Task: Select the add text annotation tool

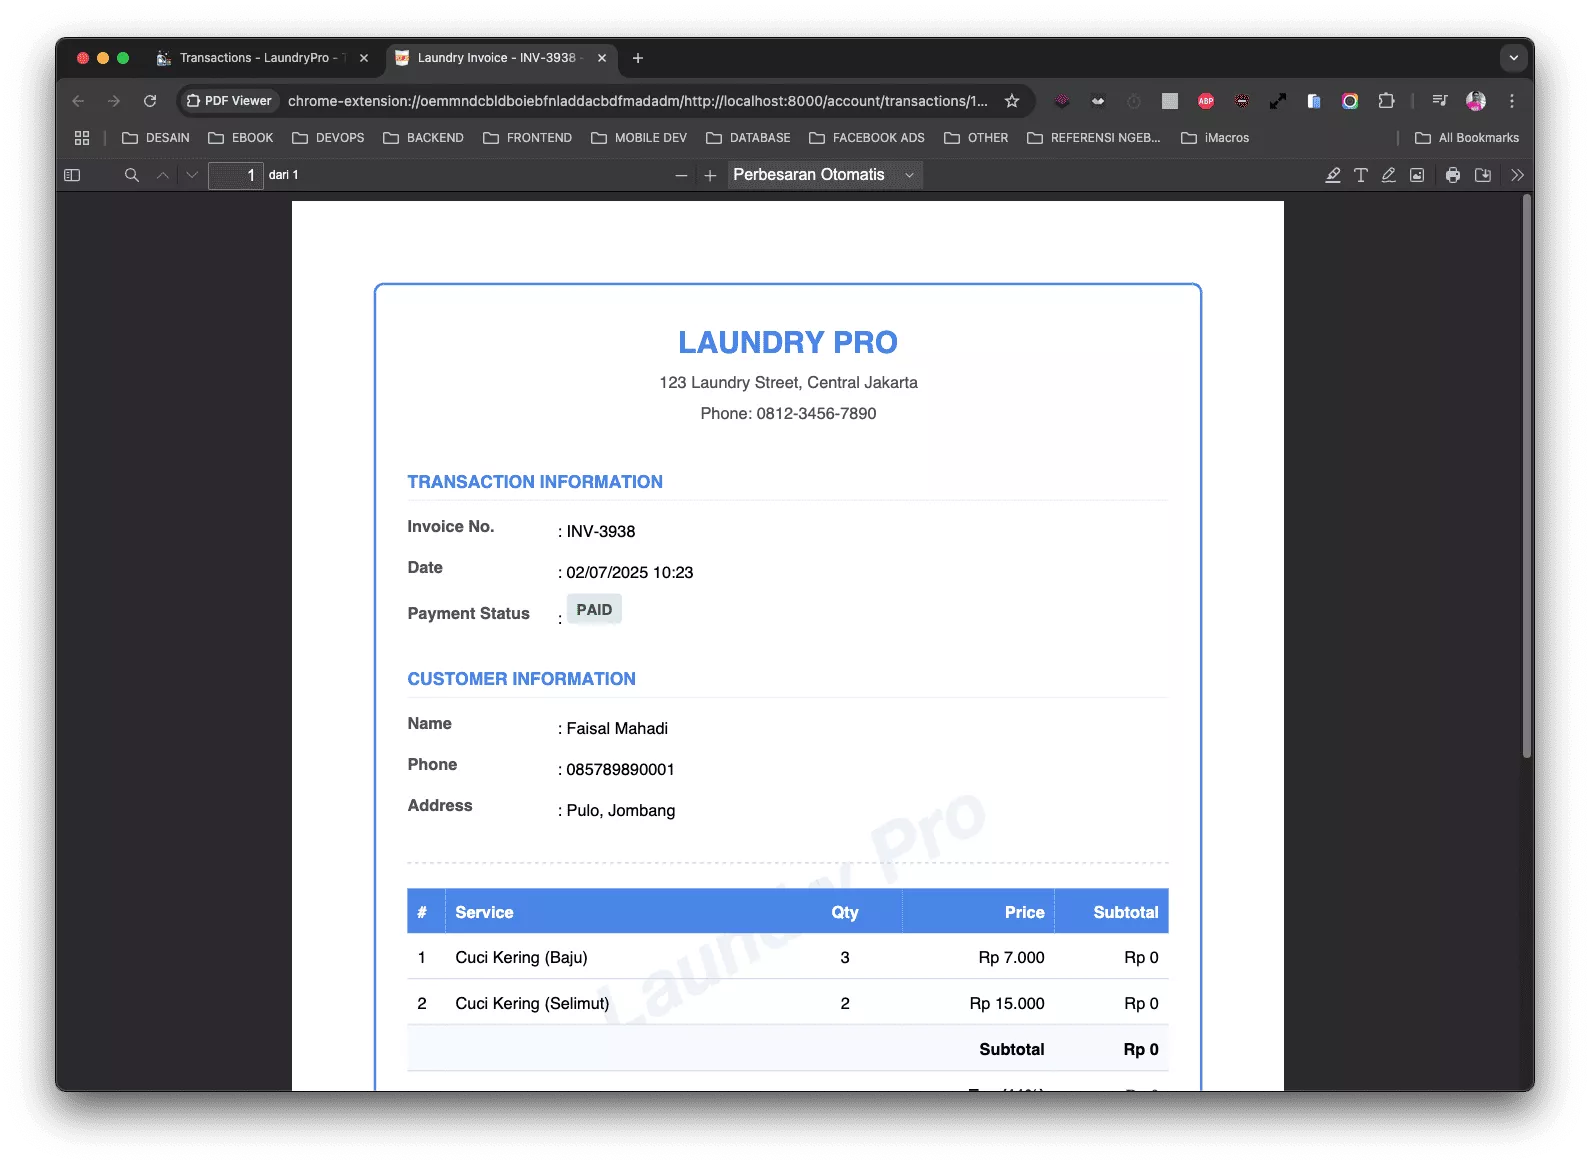Action: tap(1361, 175)
